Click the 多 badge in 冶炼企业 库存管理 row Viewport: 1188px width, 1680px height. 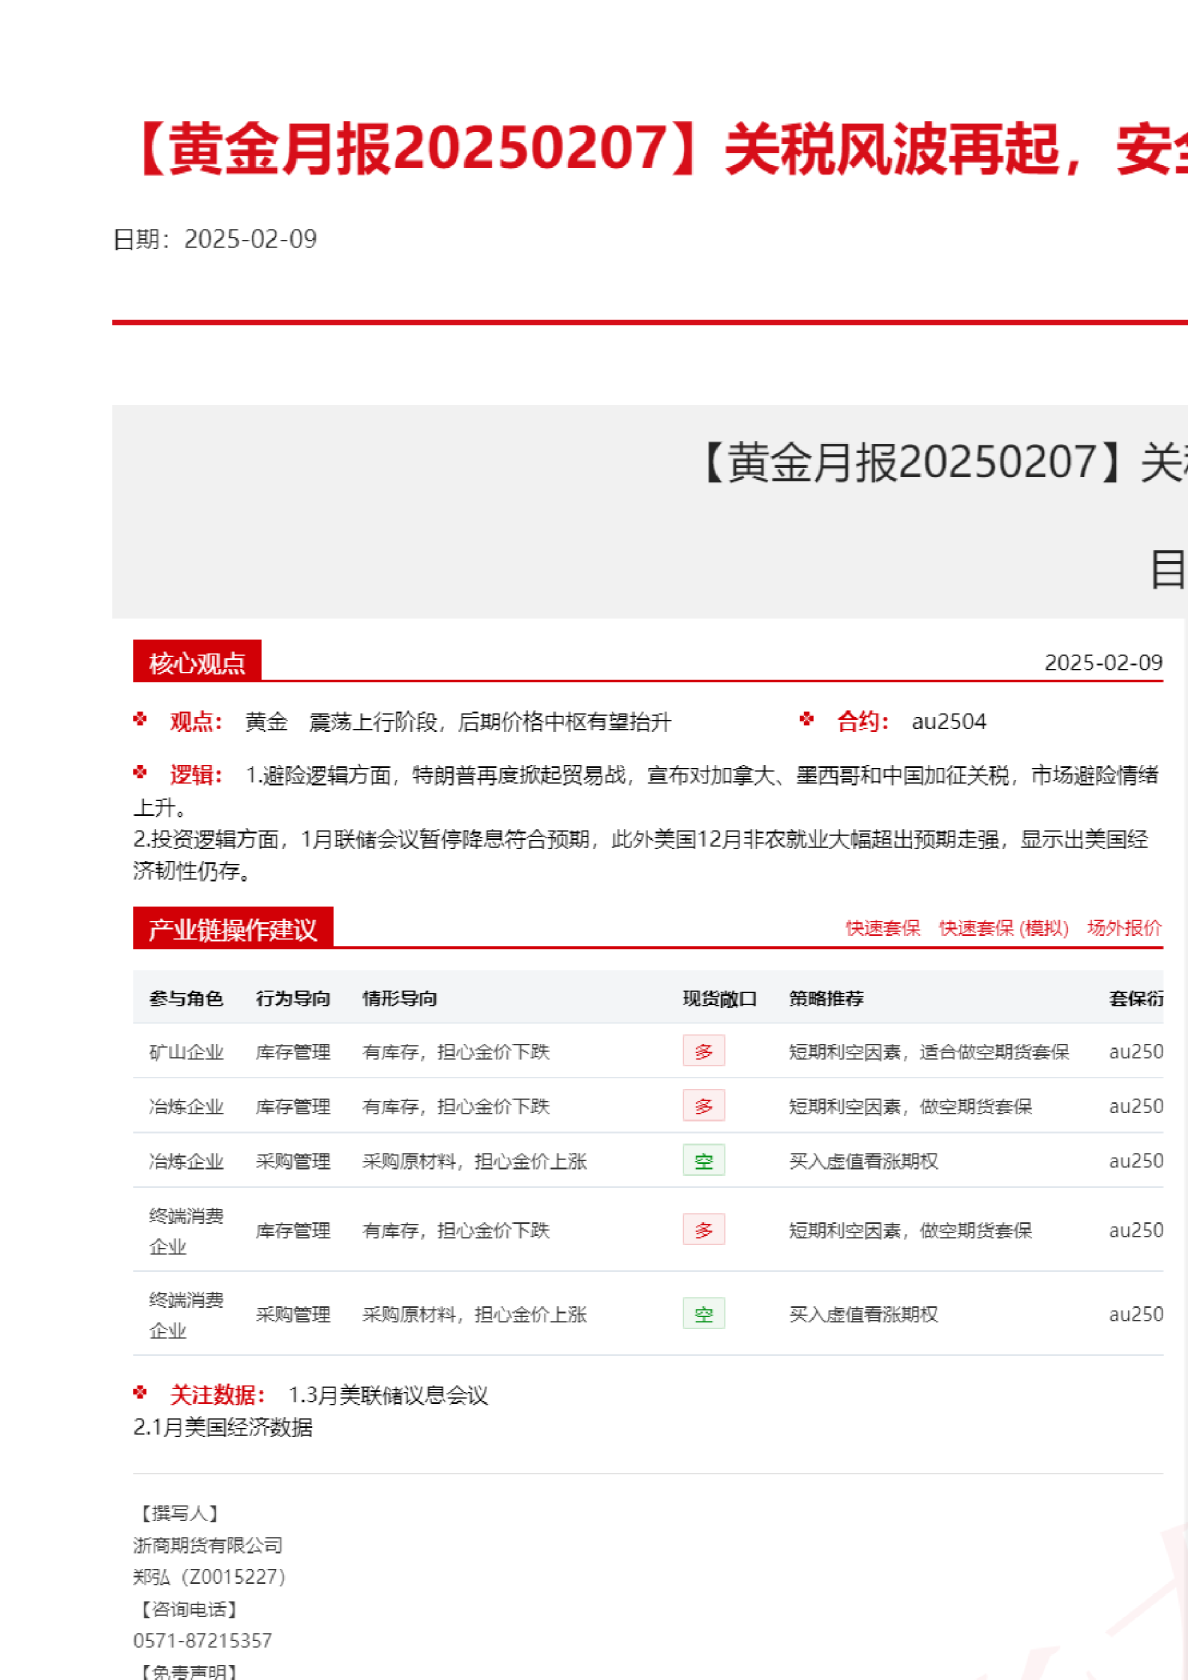(703, 1106)
